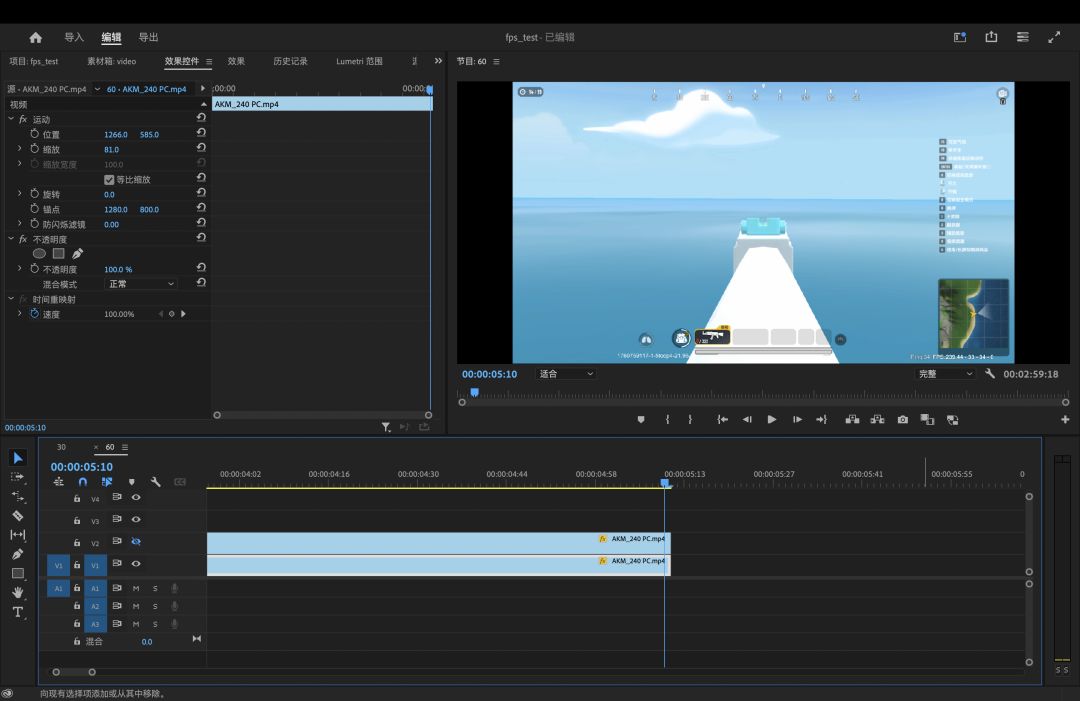Switch to the Export tab
The image size is (1080, 701).
click(148, 37)
